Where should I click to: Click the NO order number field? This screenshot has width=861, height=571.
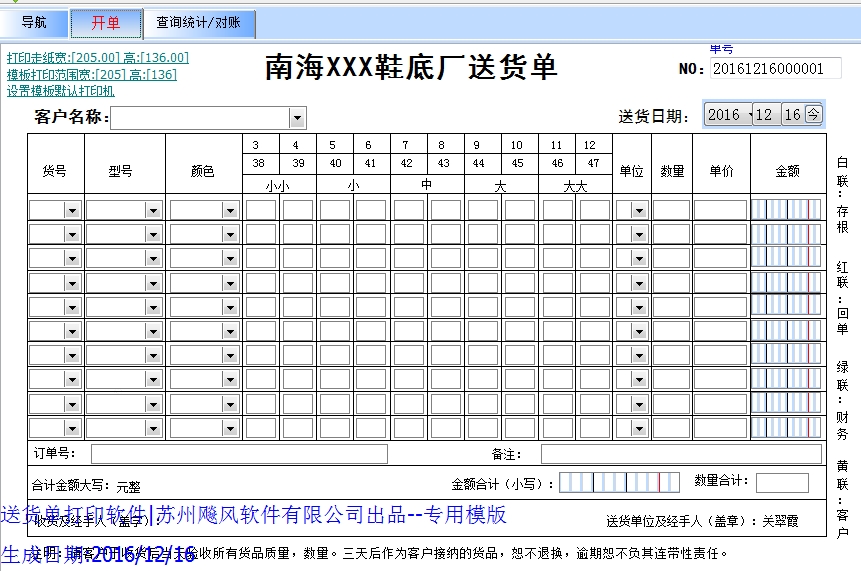(x=775, y=69)
